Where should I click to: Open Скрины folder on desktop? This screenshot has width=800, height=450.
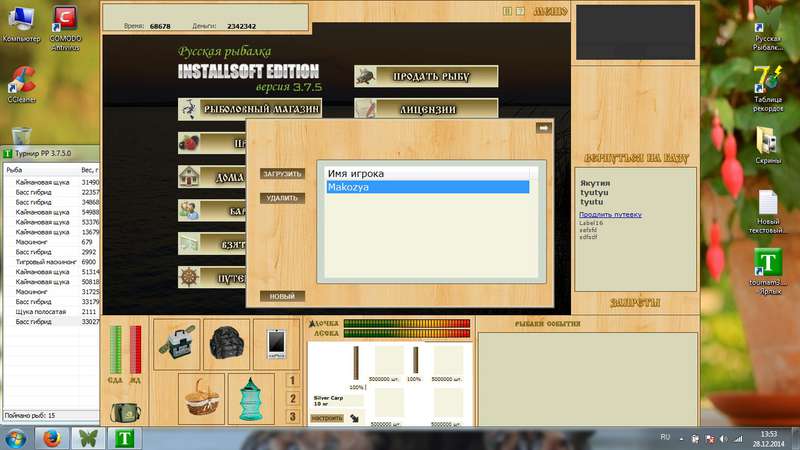pyautogui.click(x=768, y=145)
